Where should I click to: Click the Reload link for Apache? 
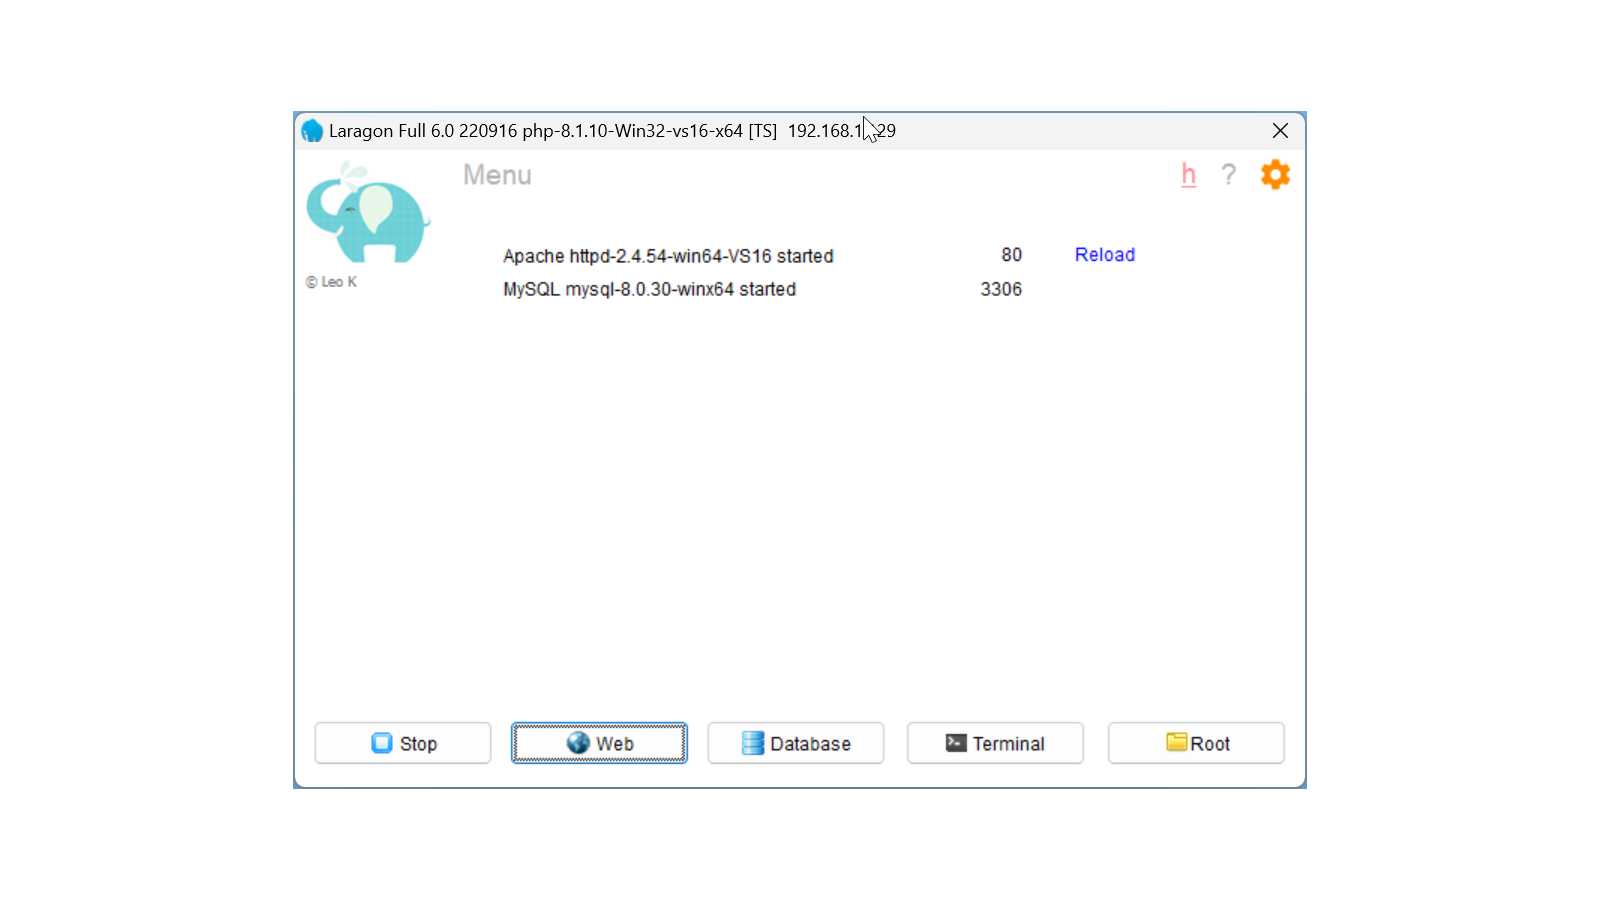(1105, 255)
